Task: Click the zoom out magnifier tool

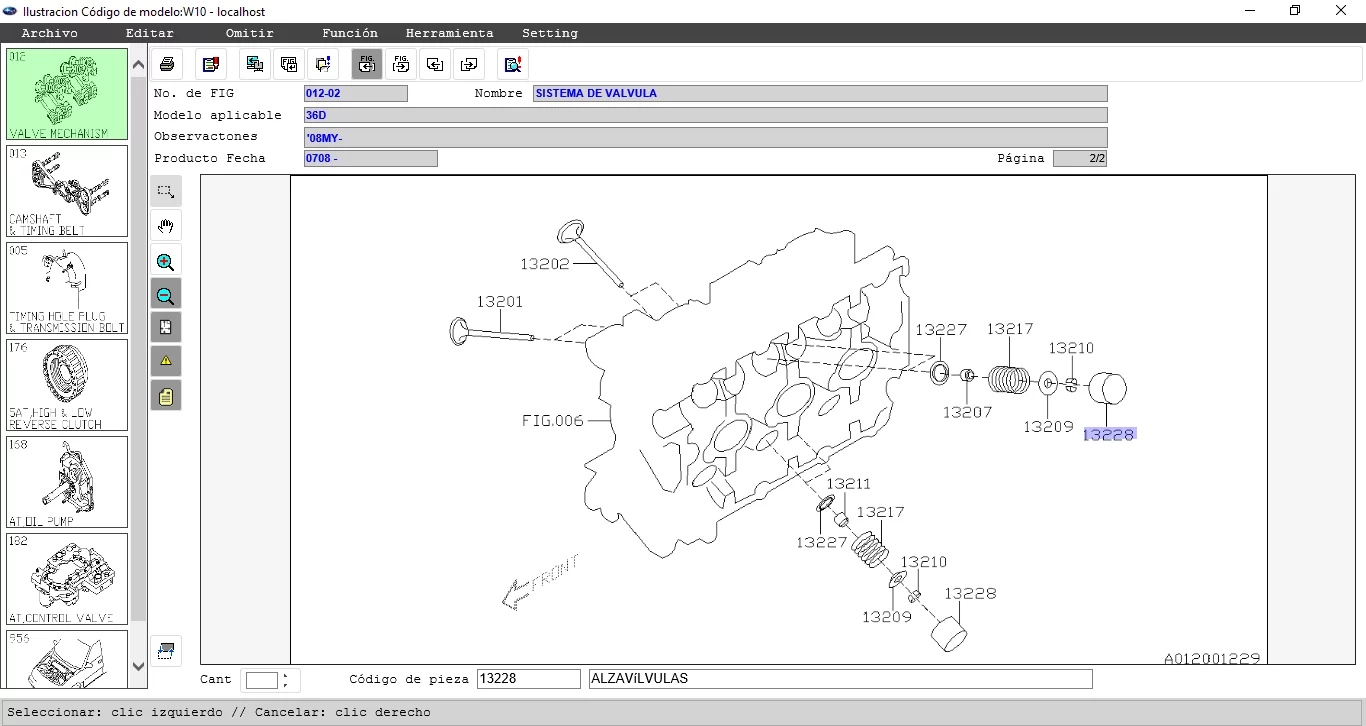Action: [x=166, y=295]
